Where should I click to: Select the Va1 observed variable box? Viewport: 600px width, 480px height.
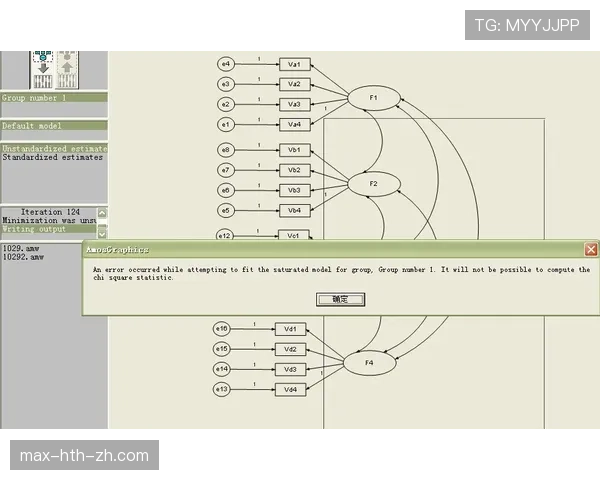point(295,64)
